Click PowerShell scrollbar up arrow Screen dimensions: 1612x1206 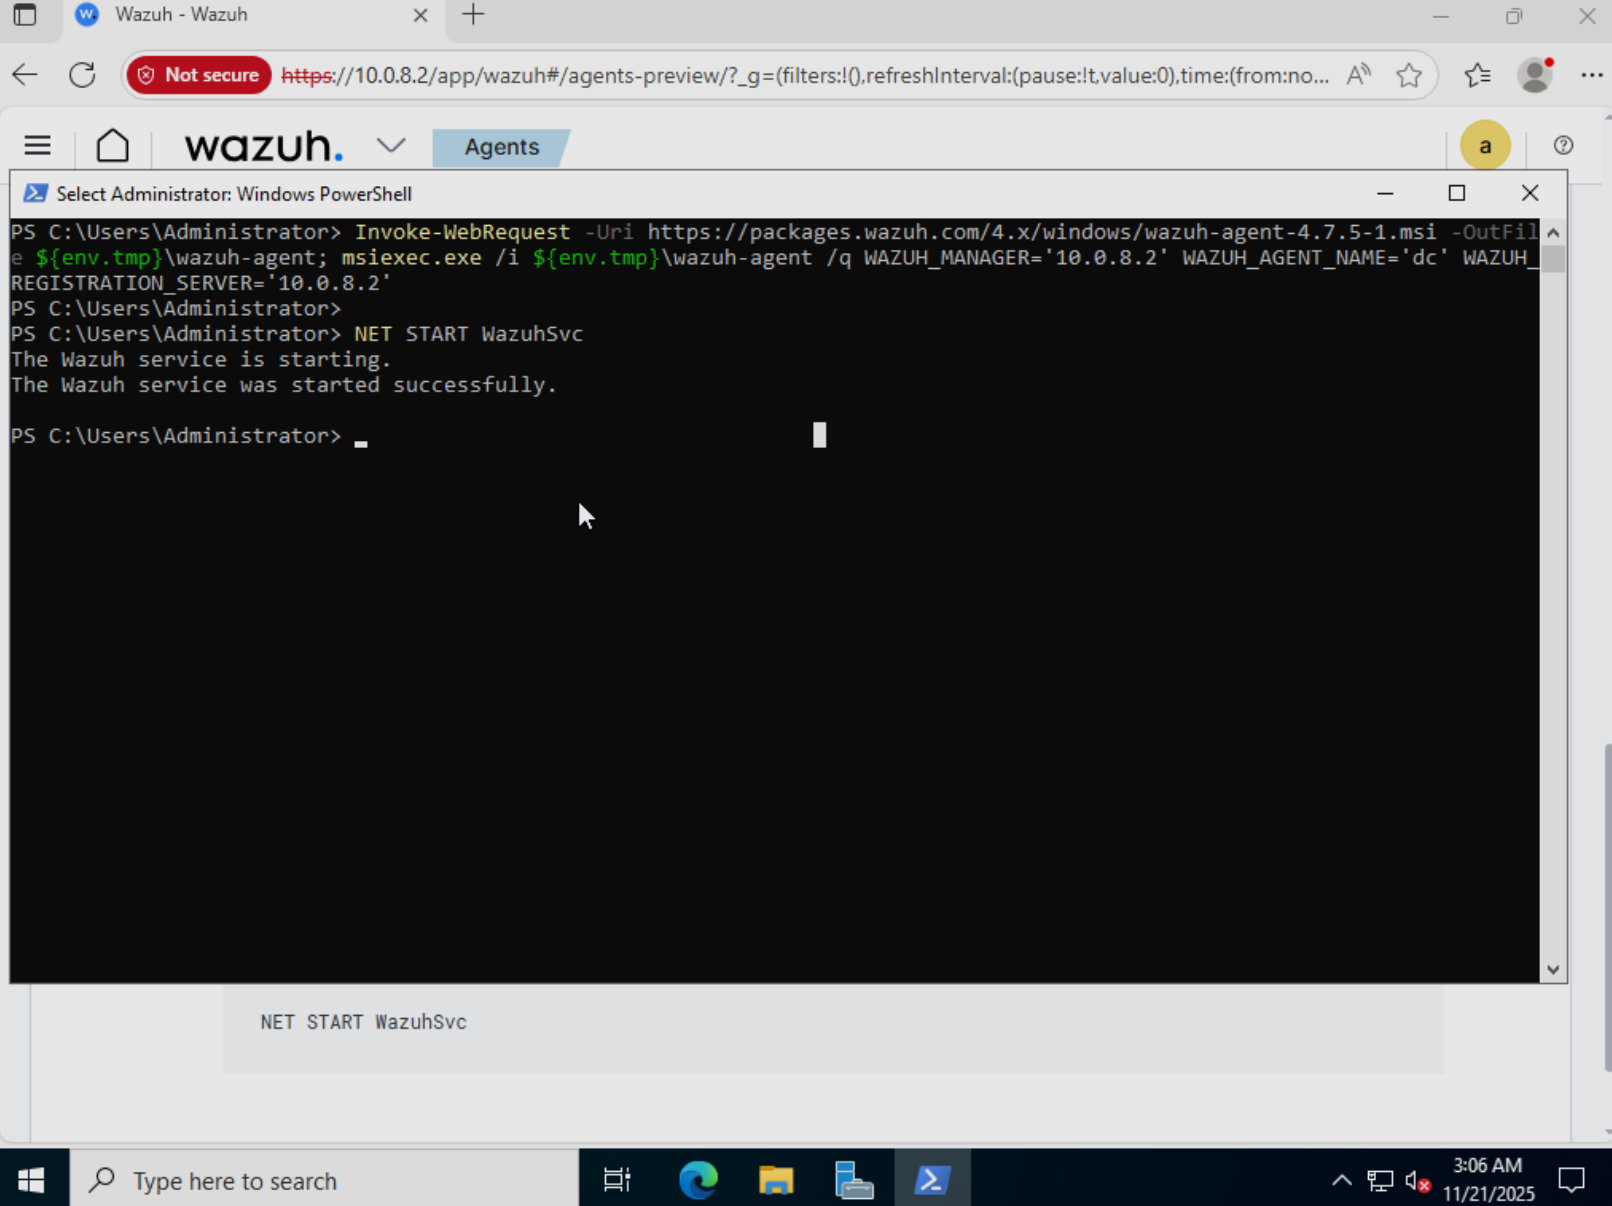(1553, 232)
